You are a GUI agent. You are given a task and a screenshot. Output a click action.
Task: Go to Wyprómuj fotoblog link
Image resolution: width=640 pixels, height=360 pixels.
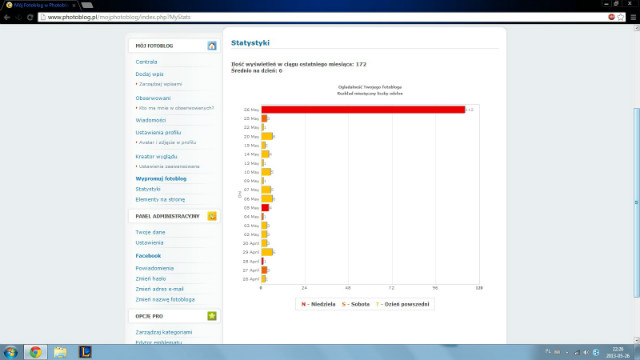161,179
